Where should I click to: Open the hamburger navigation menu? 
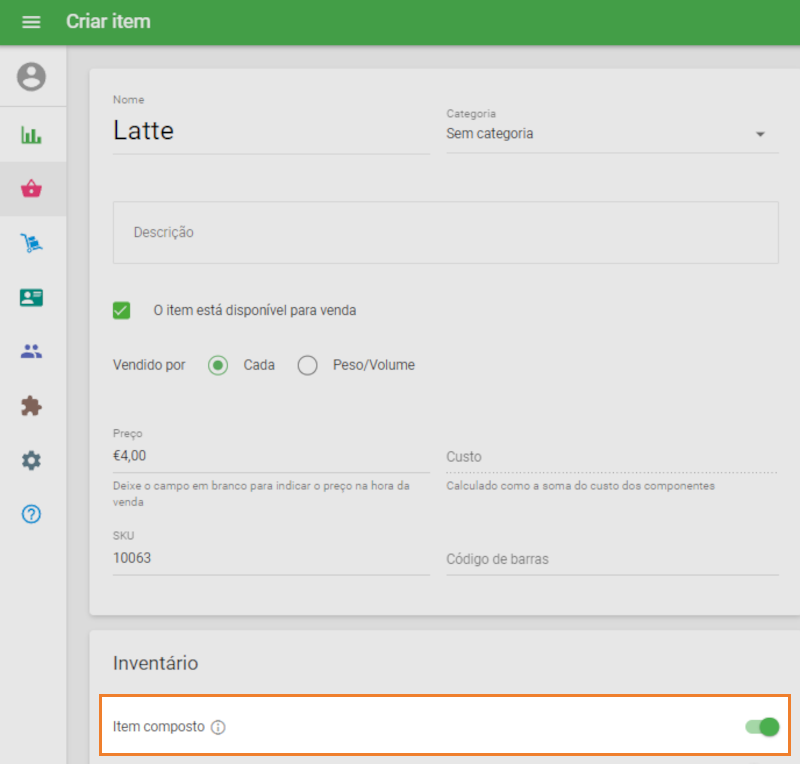click(31, 22)
